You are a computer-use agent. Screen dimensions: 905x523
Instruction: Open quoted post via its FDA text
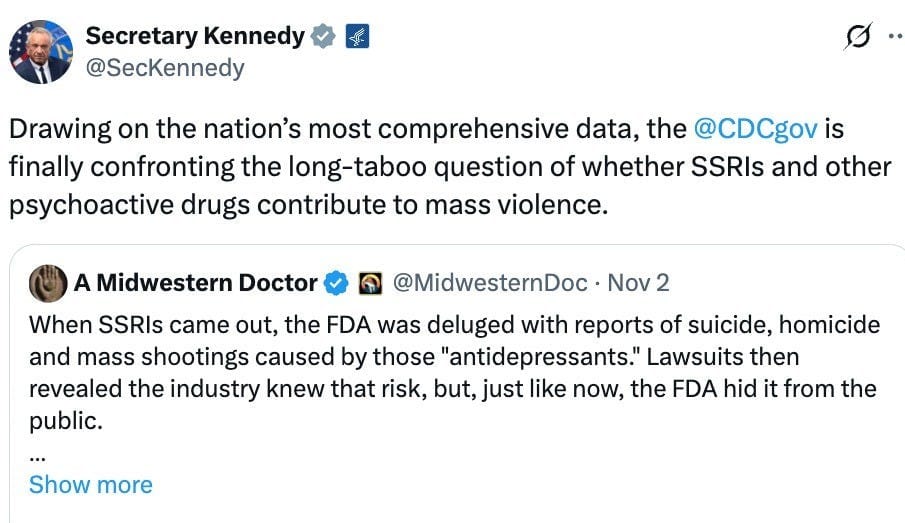pos(455,373)
